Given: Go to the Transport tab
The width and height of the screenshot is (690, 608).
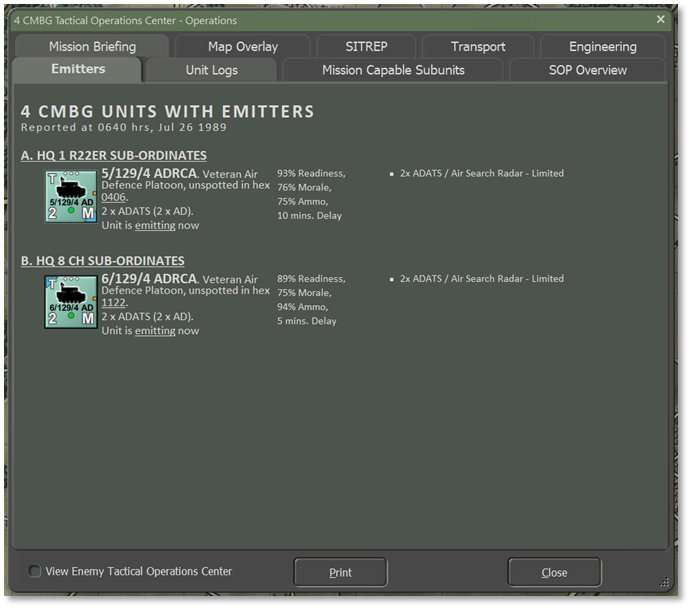Looking at the screenshot, I should point(478,47).
